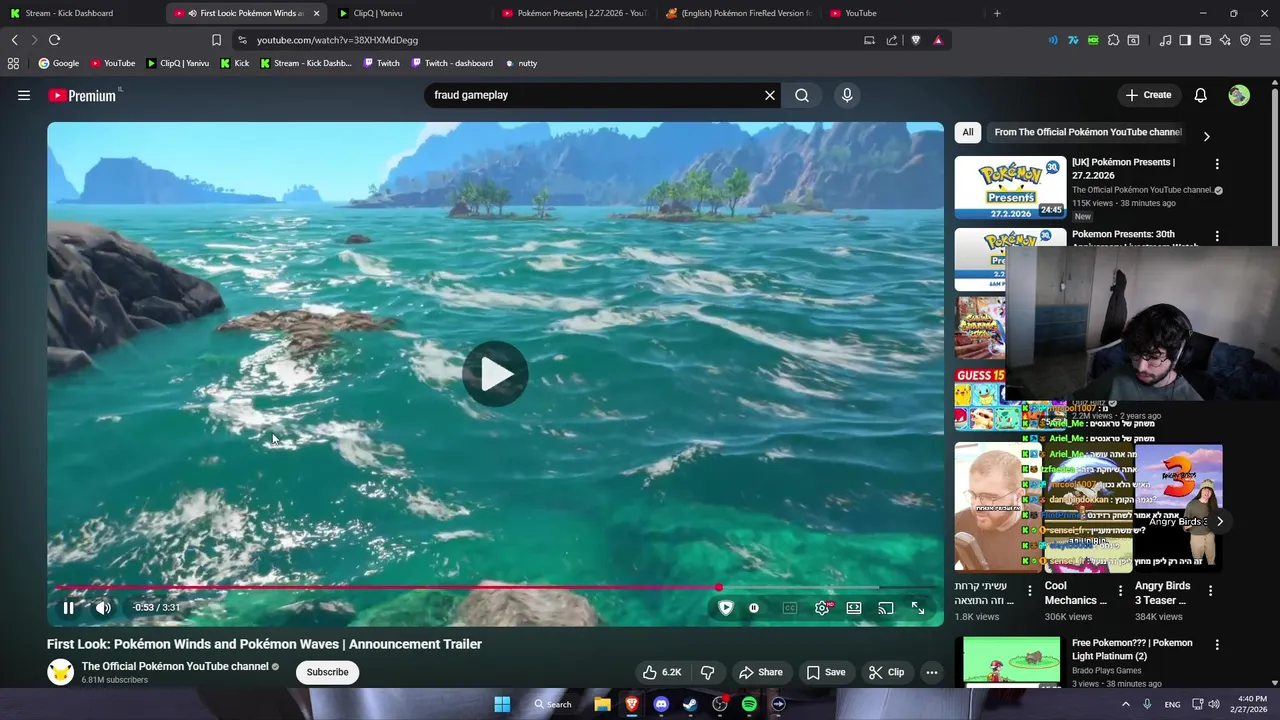The height and width of the screenshot is (720, 1280).
Task: Open the extensions puzzle icon
Action: [x=1113, y=40]
